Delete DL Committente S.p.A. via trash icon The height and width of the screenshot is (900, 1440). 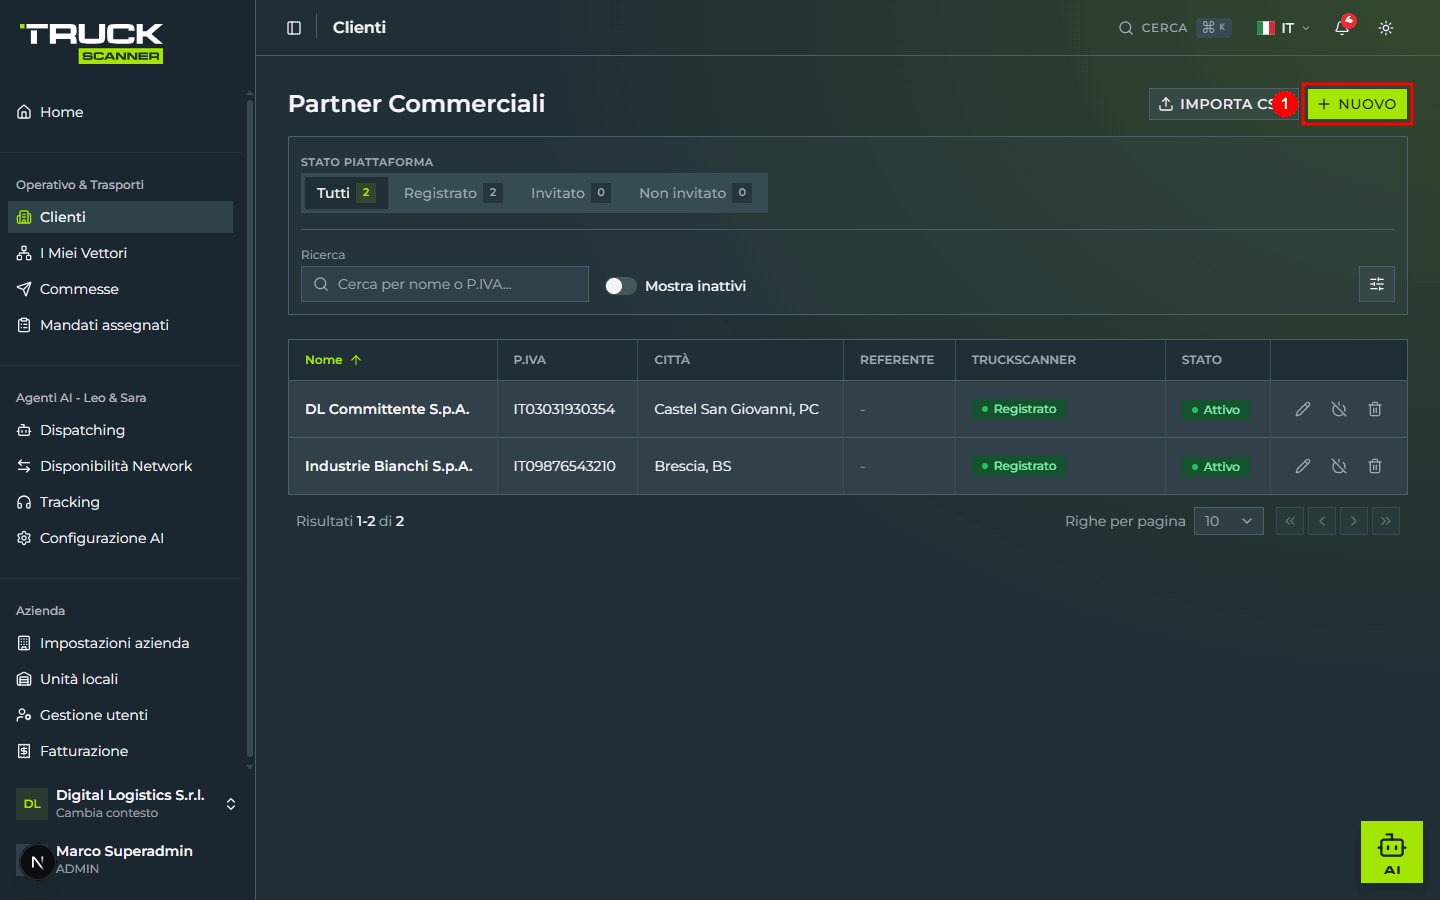click(1375, 409)
